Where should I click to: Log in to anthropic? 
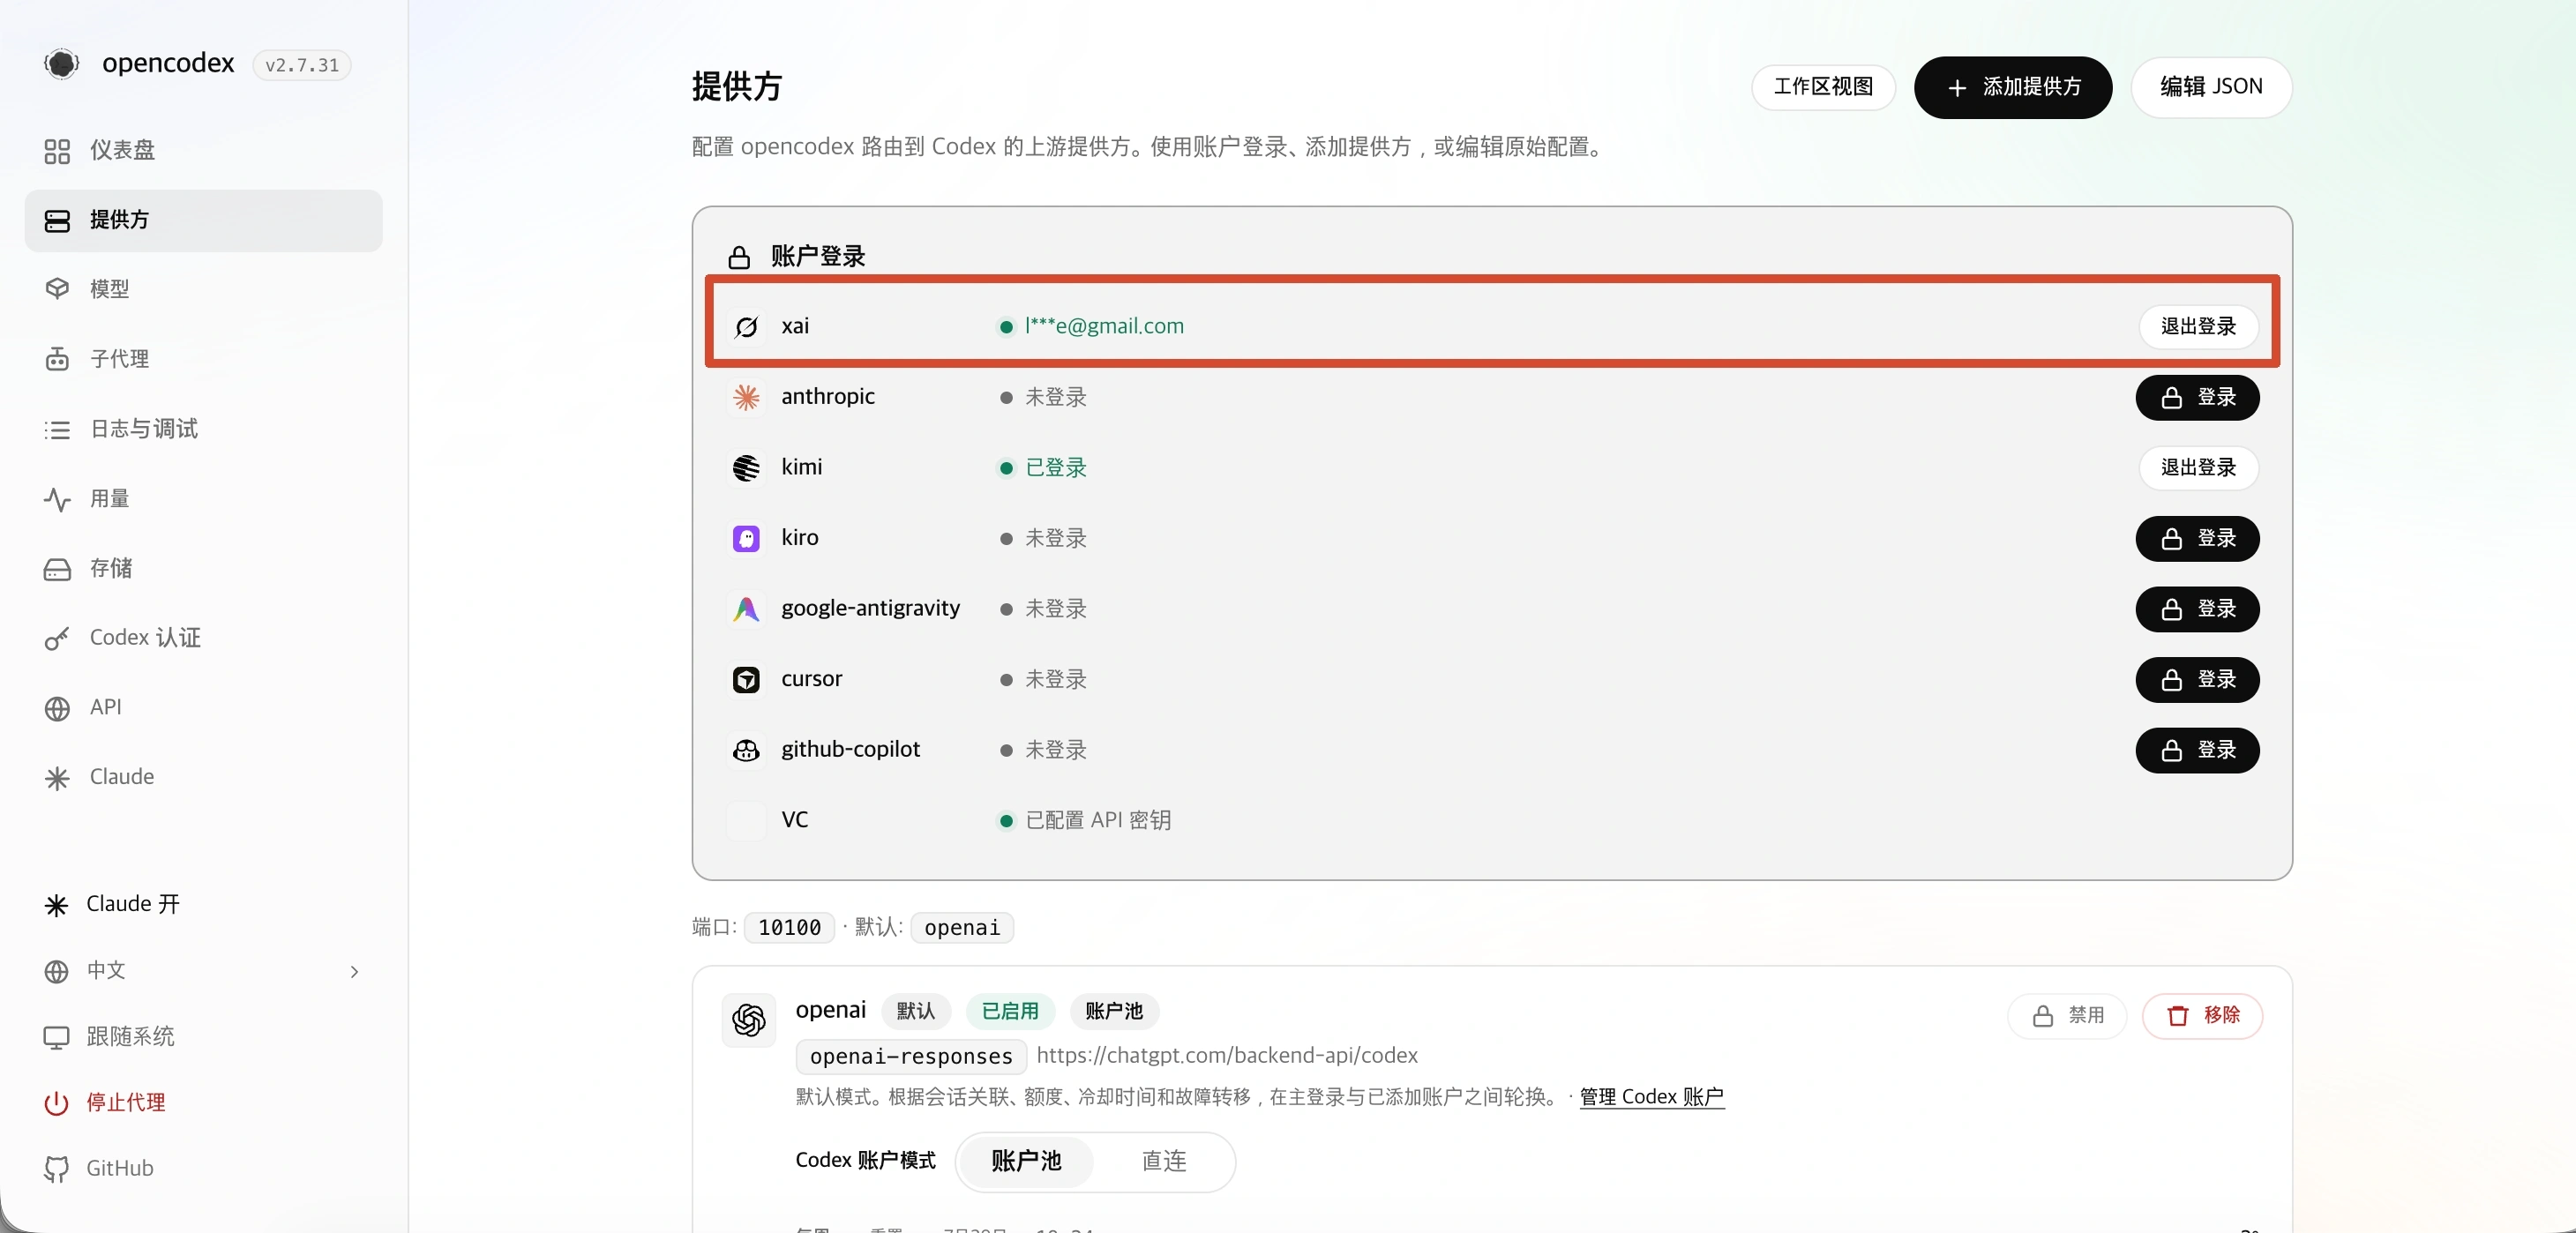[x=2197, y=398]
